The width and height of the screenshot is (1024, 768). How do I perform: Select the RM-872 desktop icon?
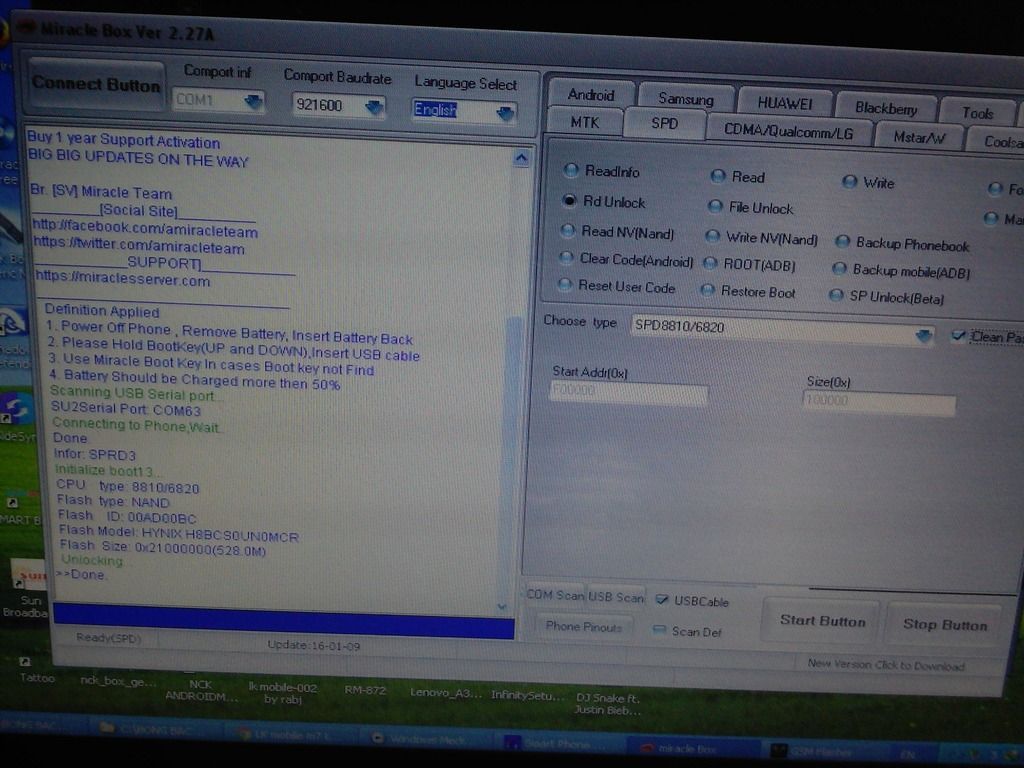pyautogui.click(x=365, y=690)
